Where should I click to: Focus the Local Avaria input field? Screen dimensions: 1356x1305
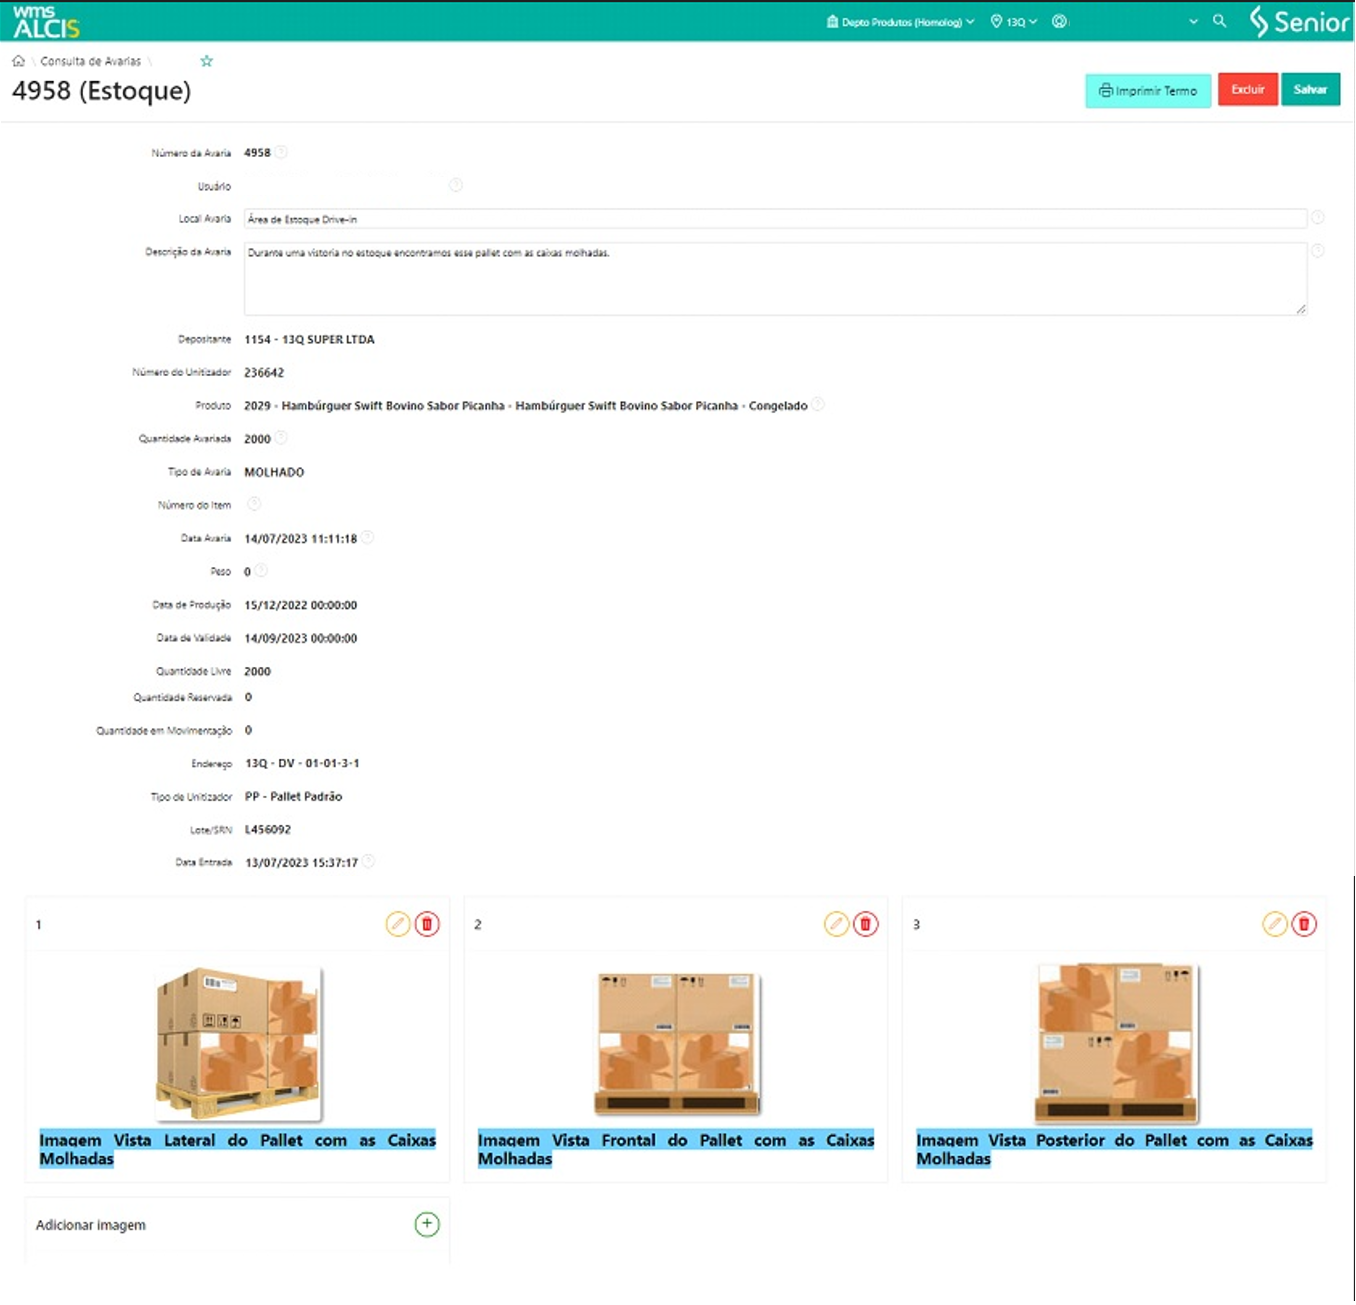point(775,219)
